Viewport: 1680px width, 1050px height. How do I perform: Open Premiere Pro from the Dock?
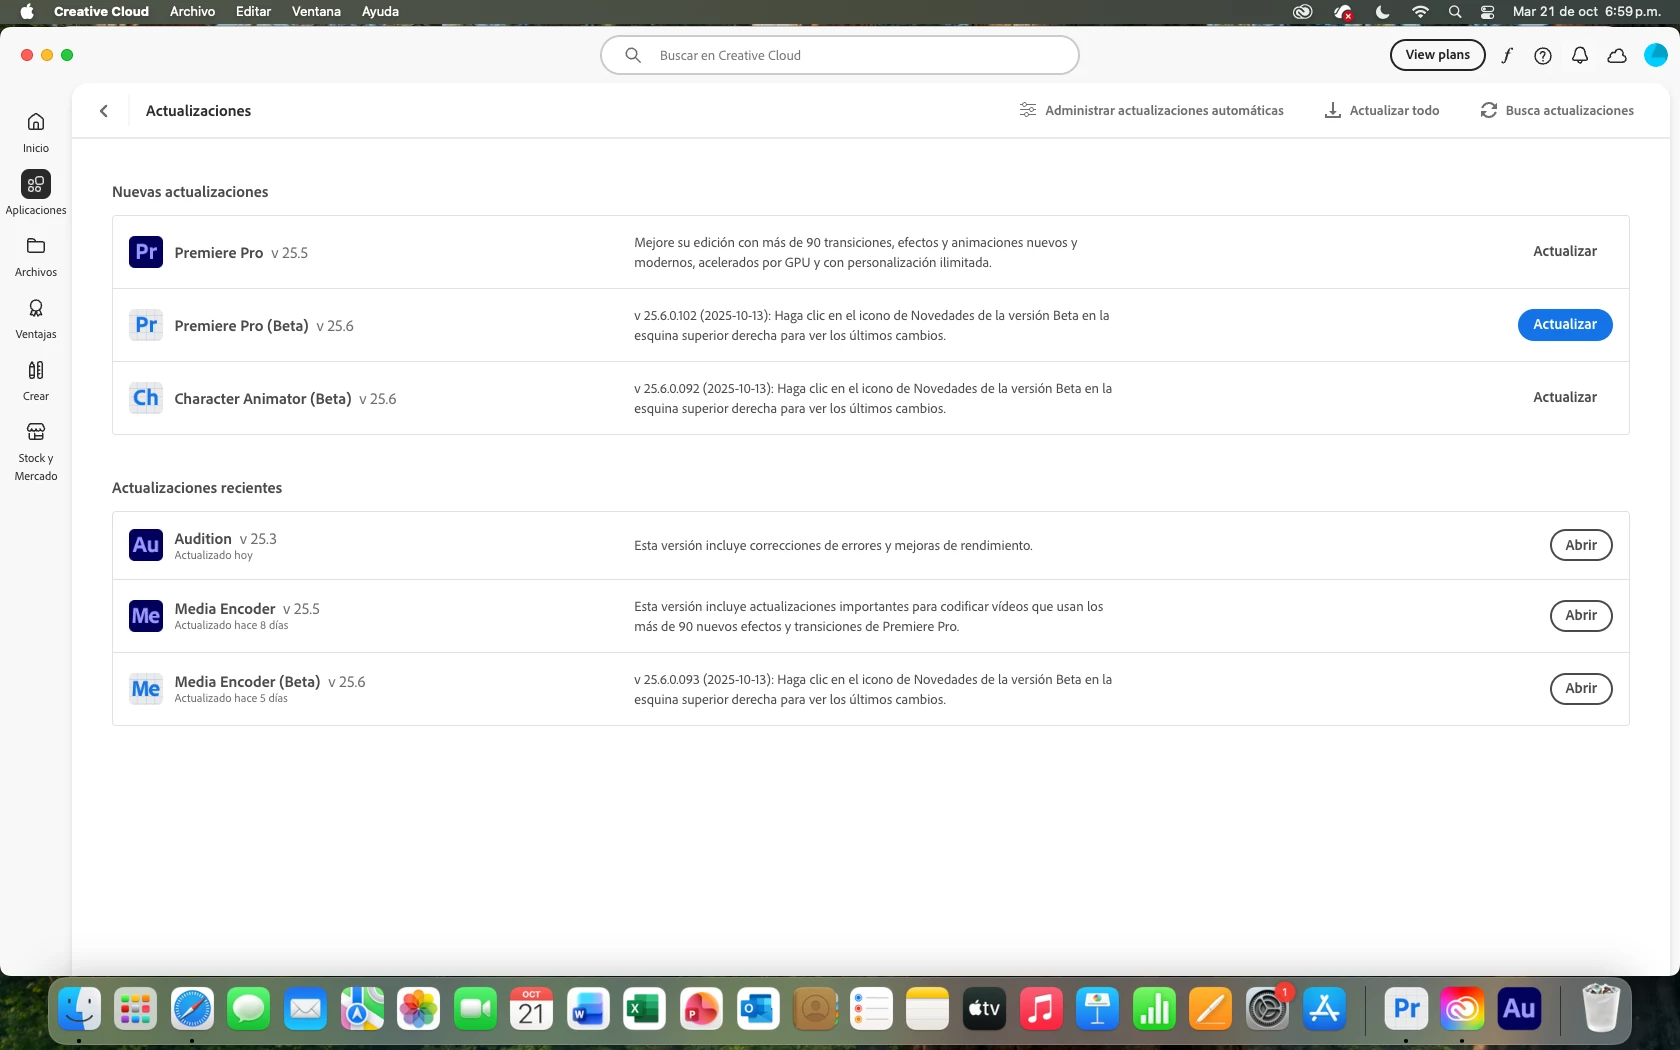point(1406,1009)
